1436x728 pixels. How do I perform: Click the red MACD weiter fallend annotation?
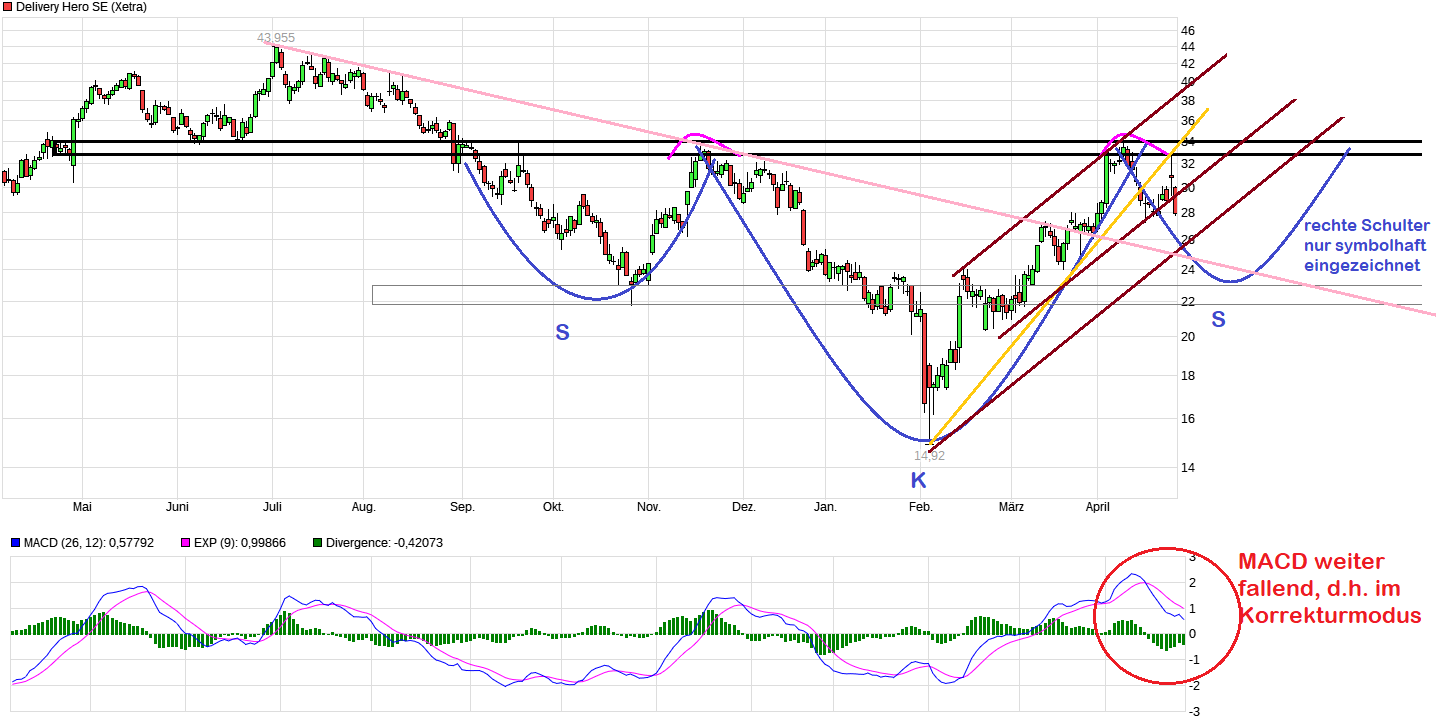click(x=1328, y=589)
